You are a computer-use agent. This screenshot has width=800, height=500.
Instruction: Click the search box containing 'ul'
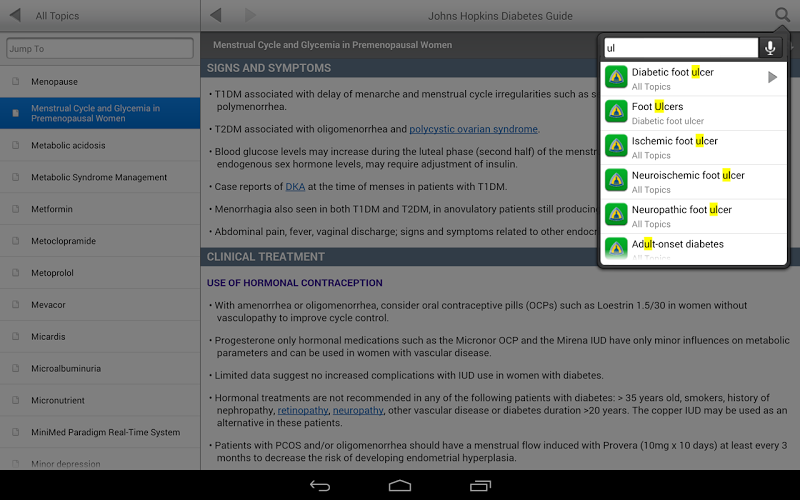(681, 48)
